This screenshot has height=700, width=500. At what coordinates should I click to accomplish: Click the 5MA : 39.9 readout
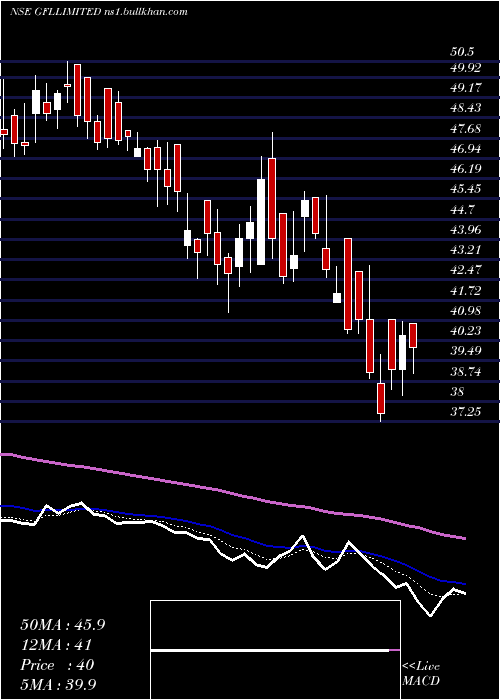pyautogui.click(x=59, y=685)
